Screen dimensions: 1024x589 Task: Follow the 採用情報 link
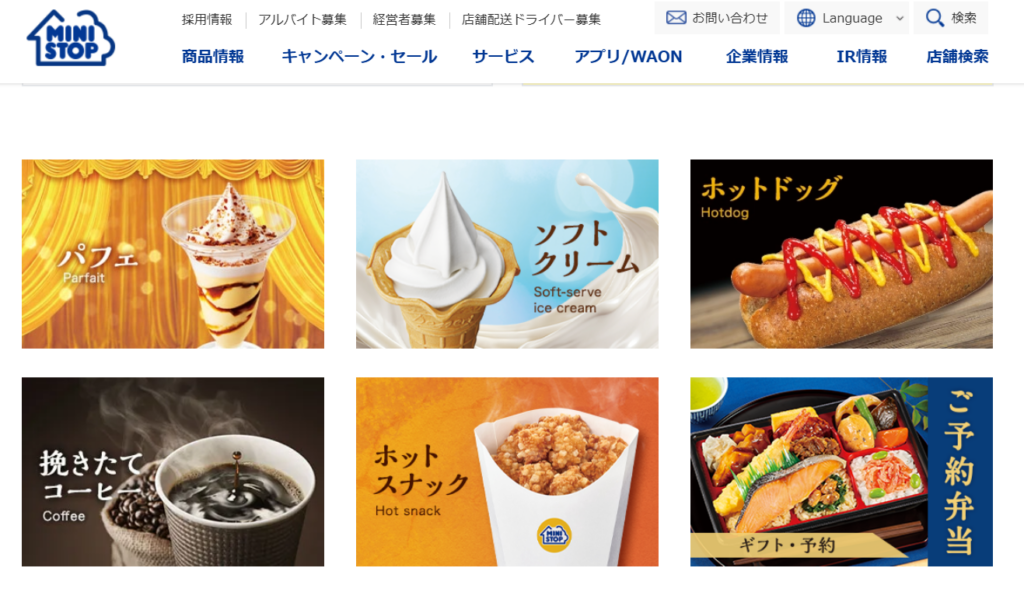[207, 20]
